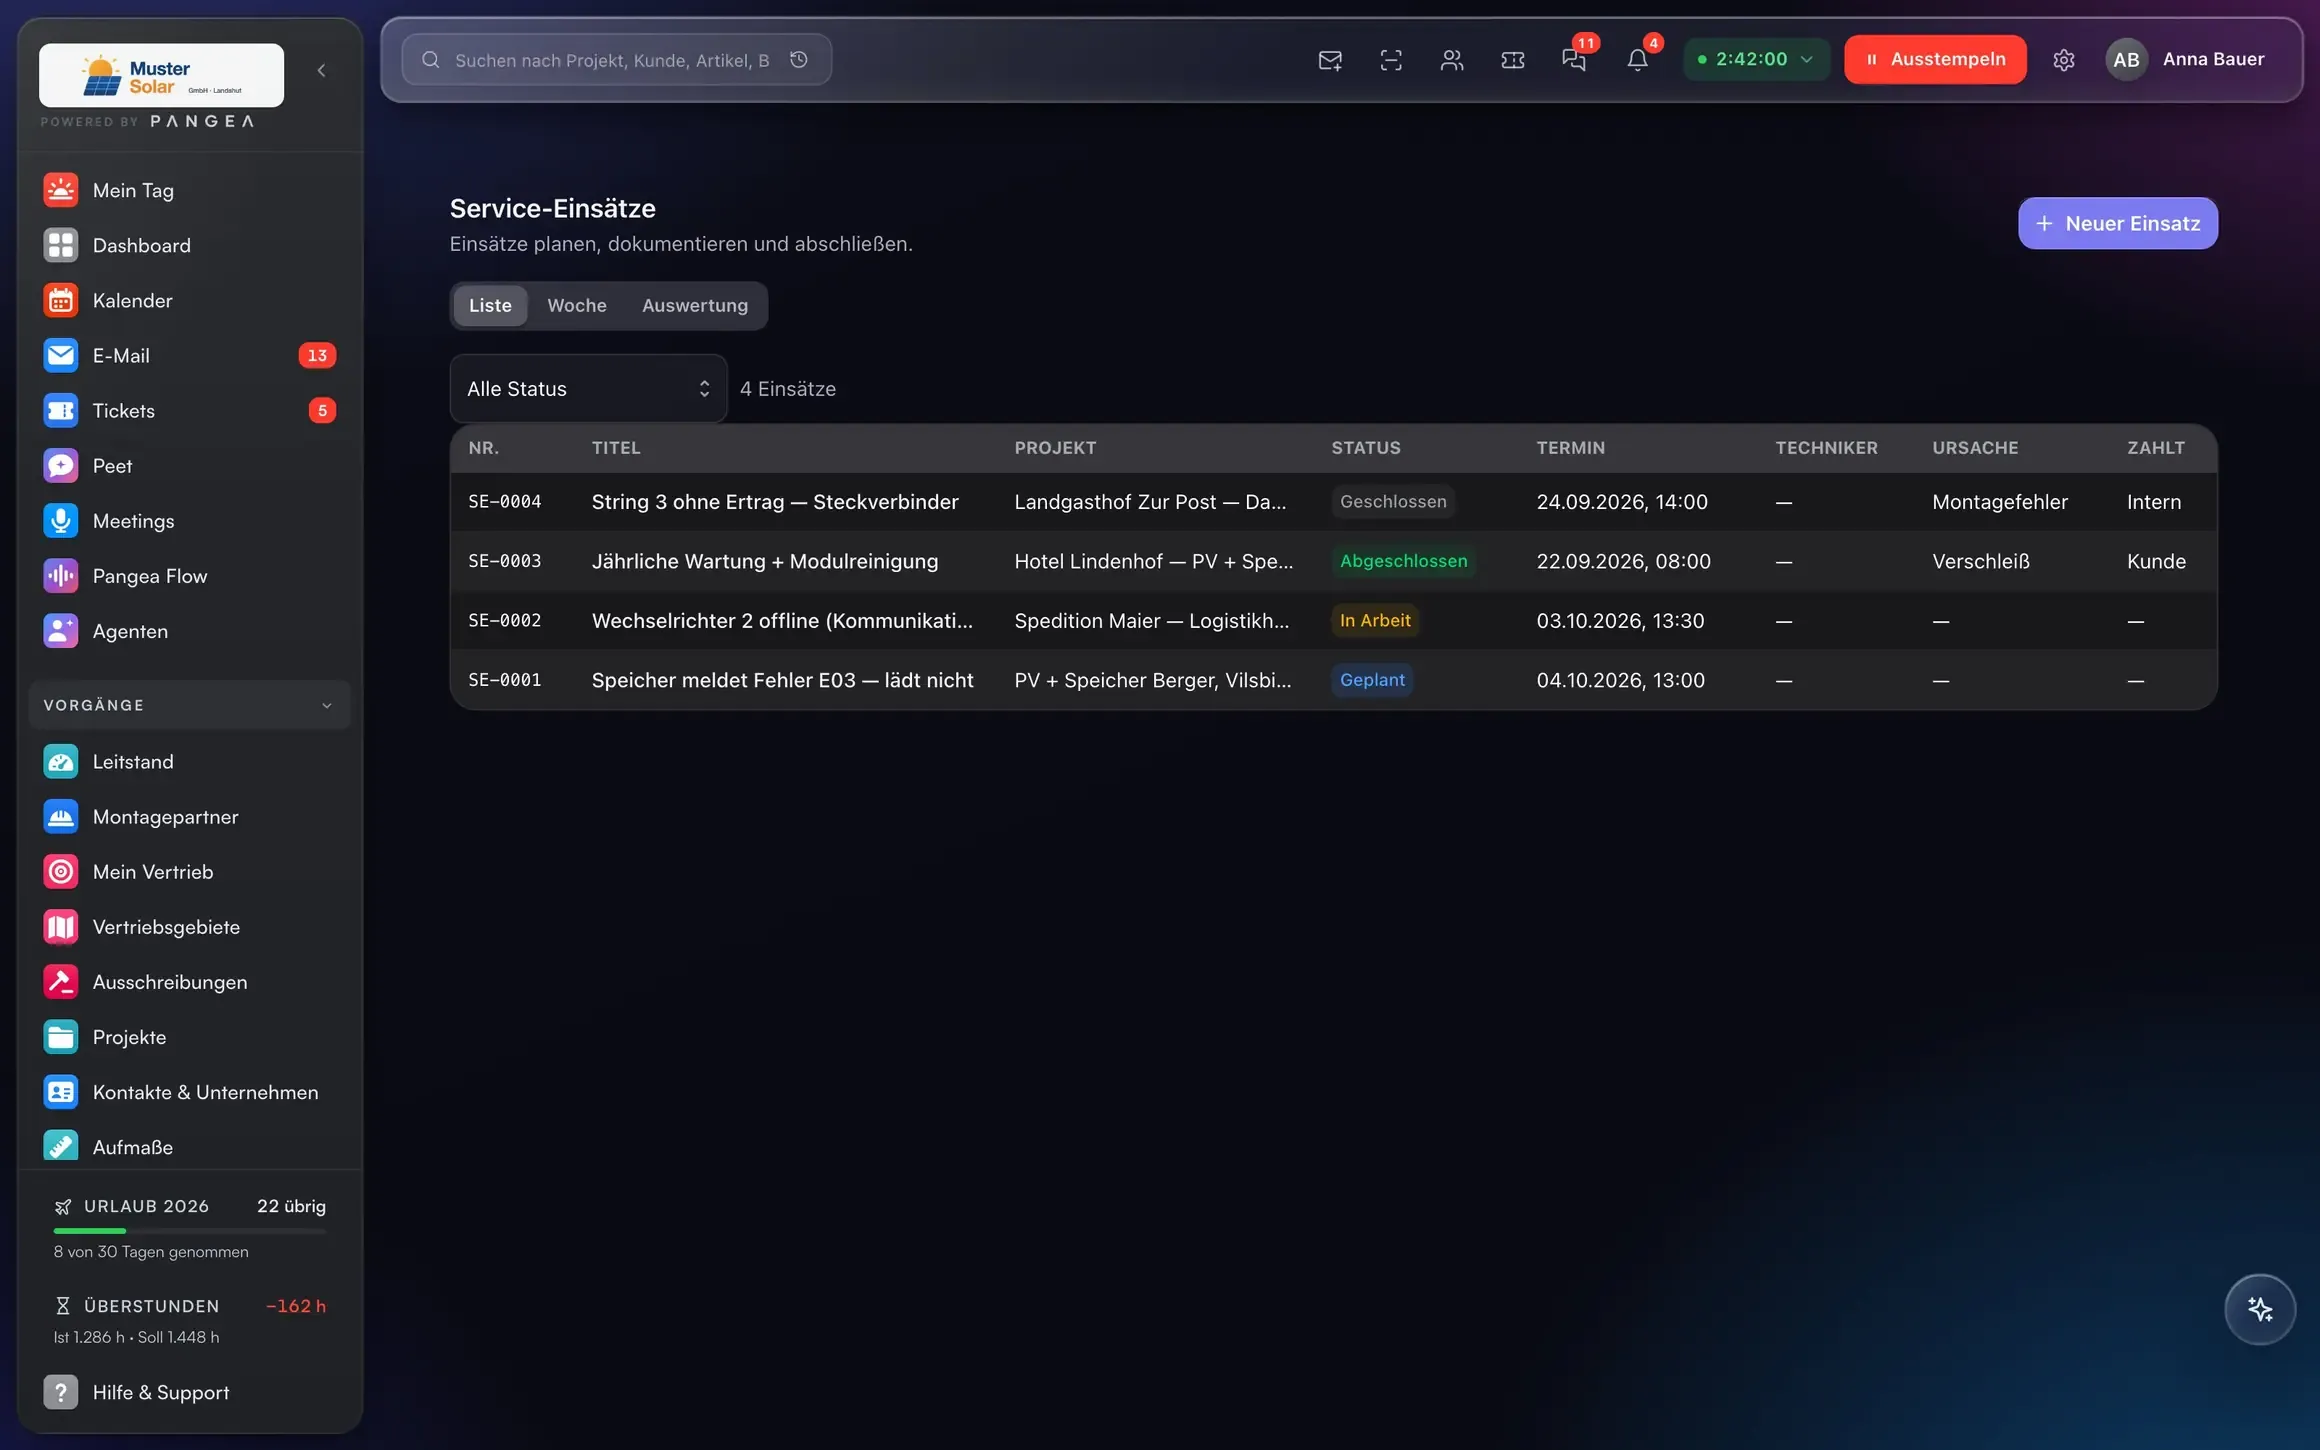Open E-Mail with 13 unread

[190, 355]
